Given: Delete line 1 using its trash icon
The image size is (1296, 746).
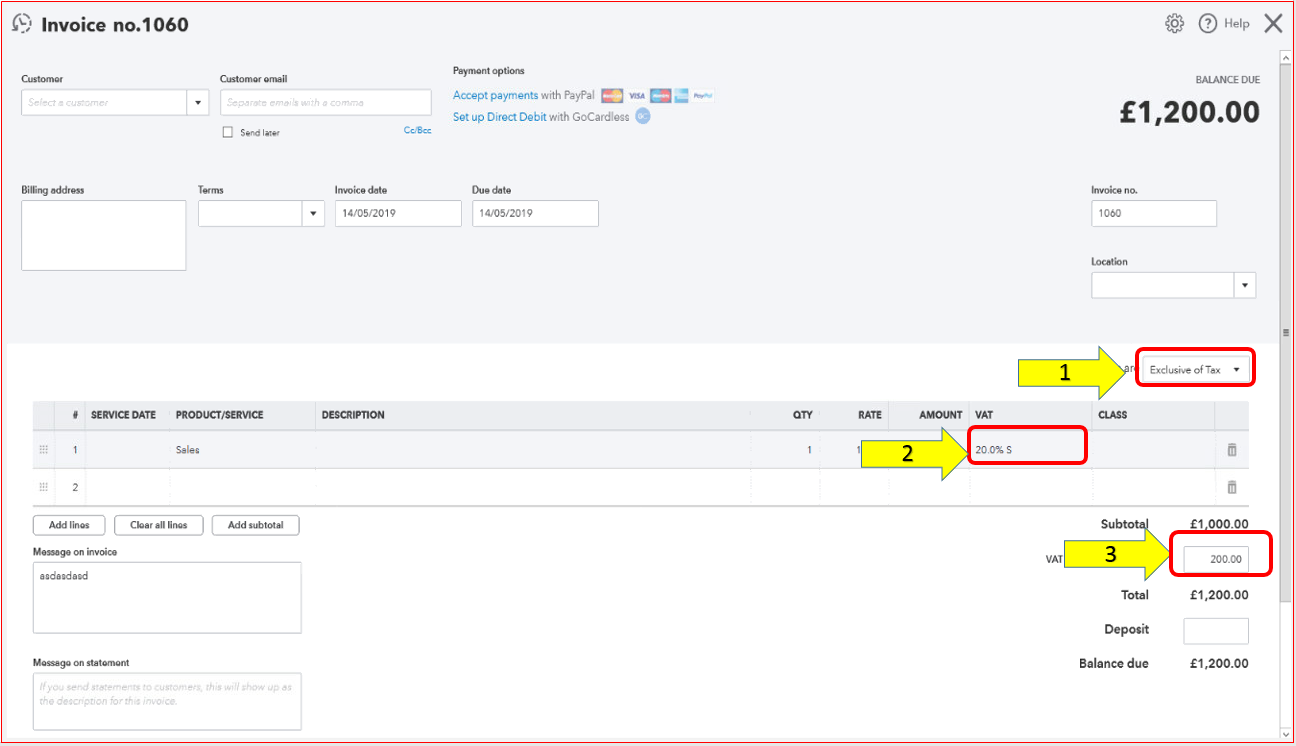Looking at the screenshot, I should coord(1231,449).
